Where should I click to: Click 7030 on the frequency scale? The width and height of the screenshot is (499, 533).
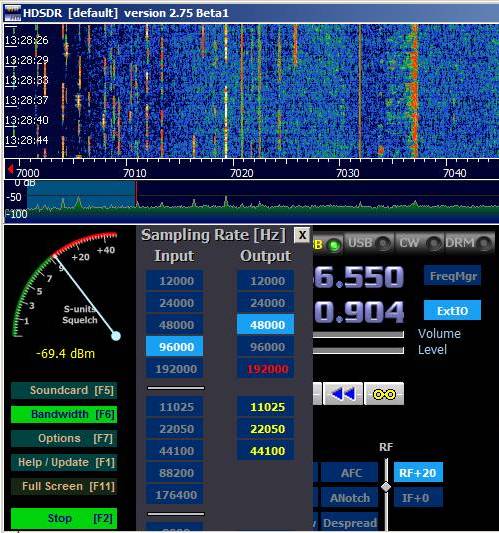point(348,173)
